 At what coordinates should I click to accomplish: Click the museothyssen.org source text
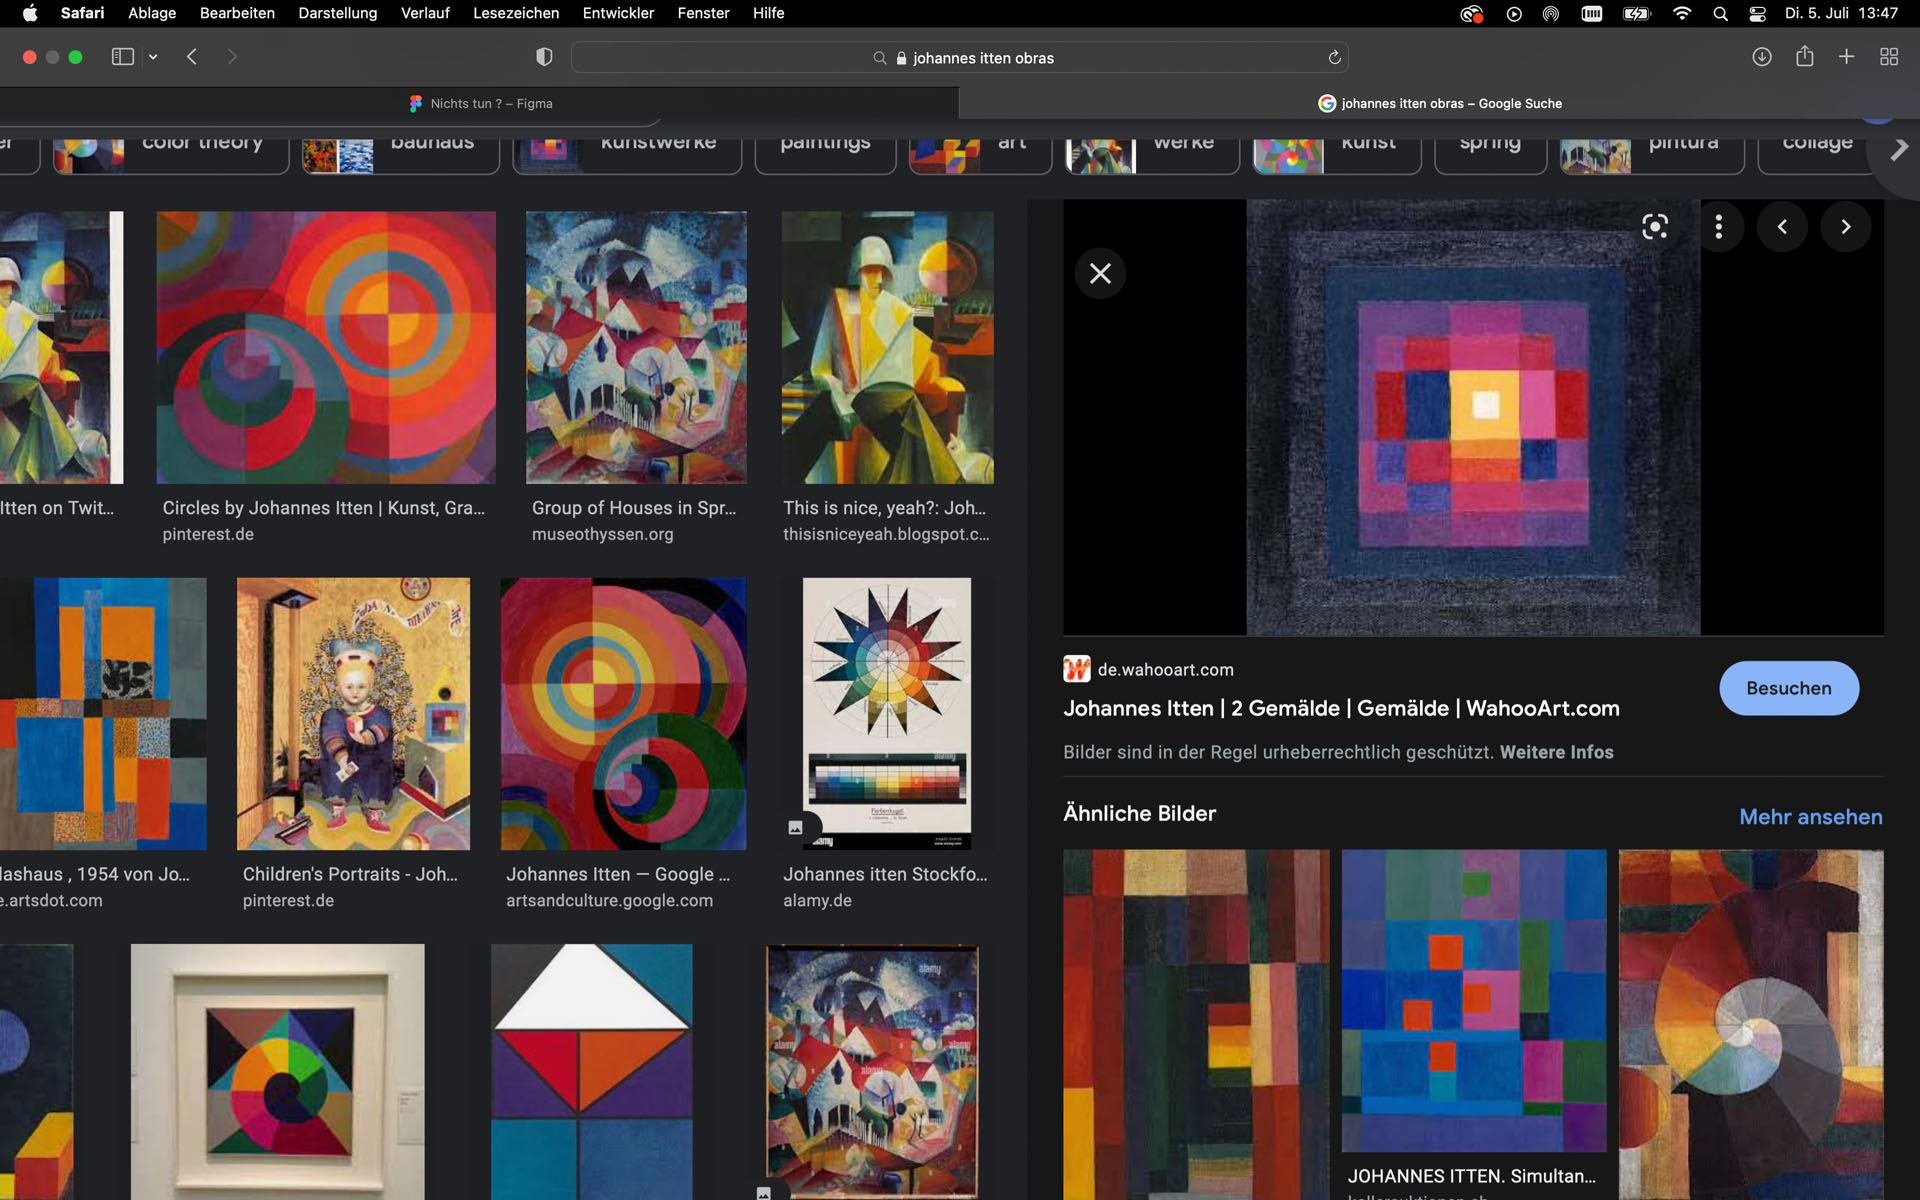602,534
